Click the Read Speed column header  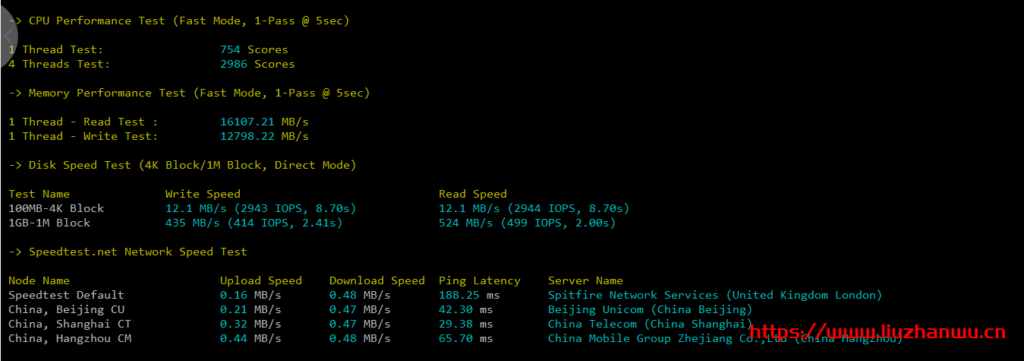tap(473, 194)
